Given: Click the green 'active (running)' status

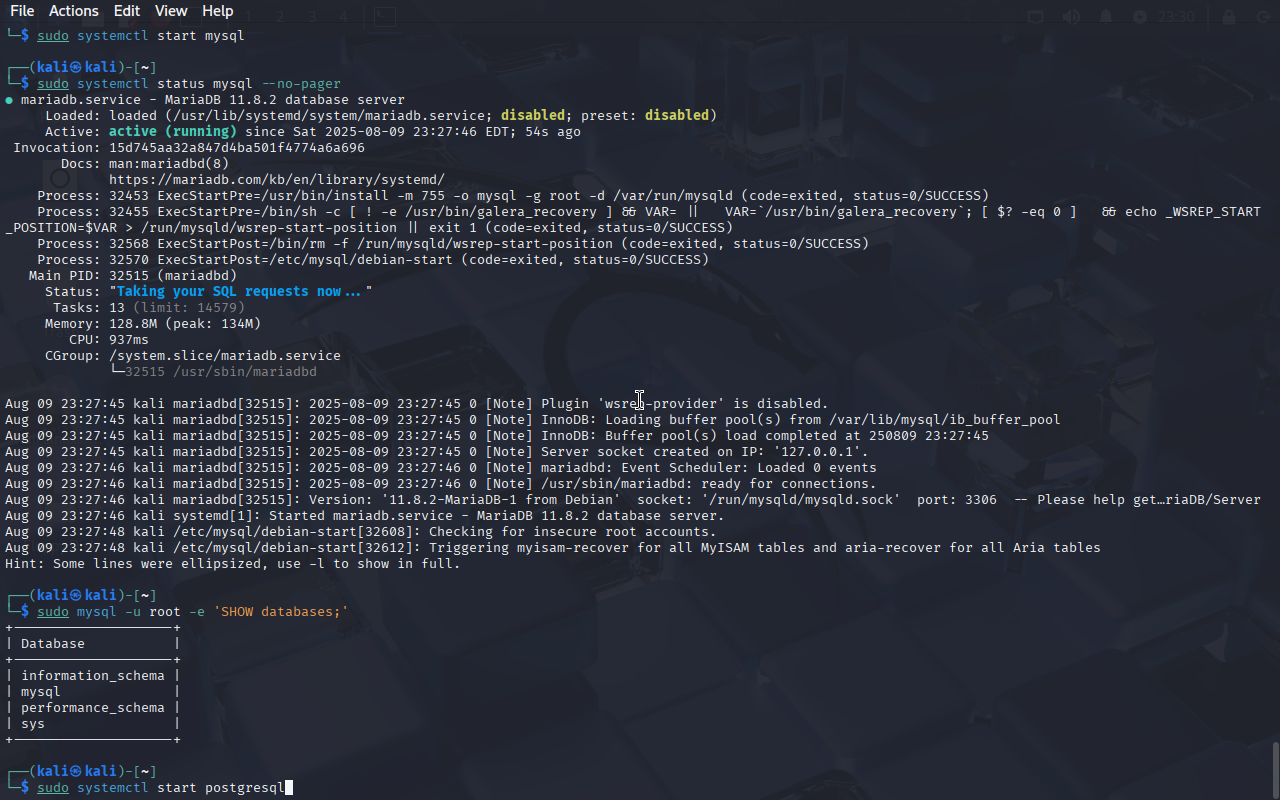Looking at the screenshot, I should tap(173, 132).
